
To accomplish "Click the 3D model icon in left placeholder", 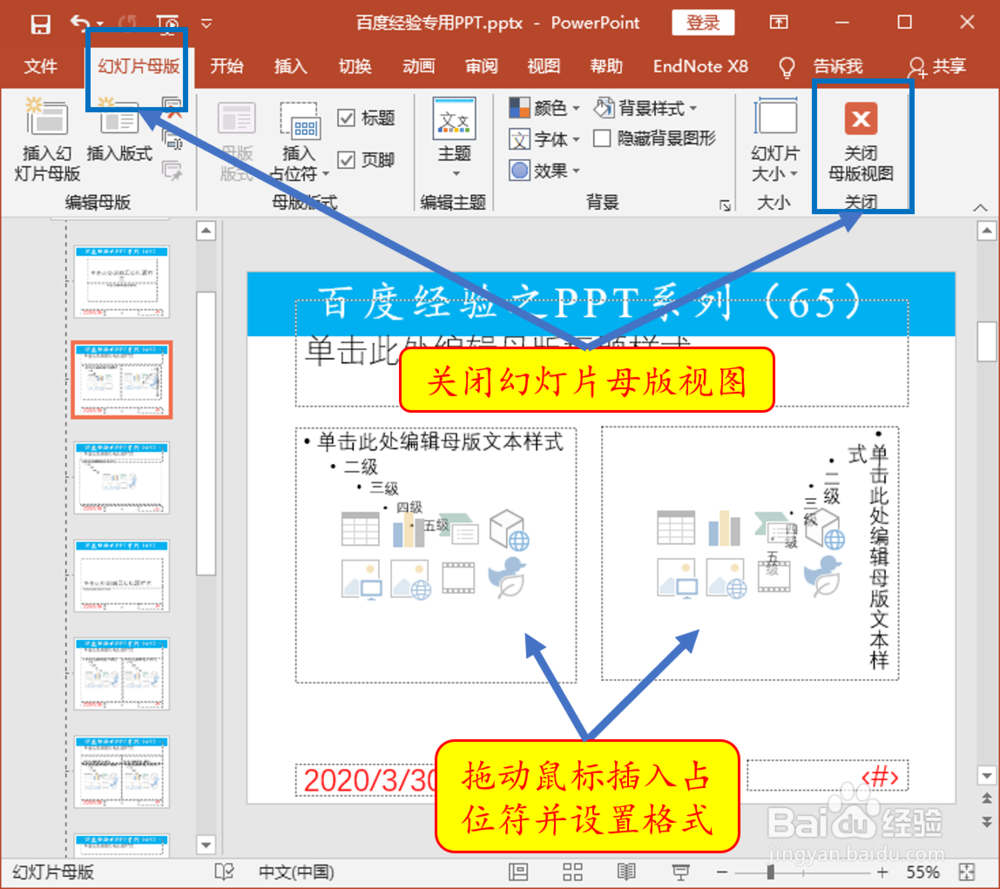I will coord(509,529).
